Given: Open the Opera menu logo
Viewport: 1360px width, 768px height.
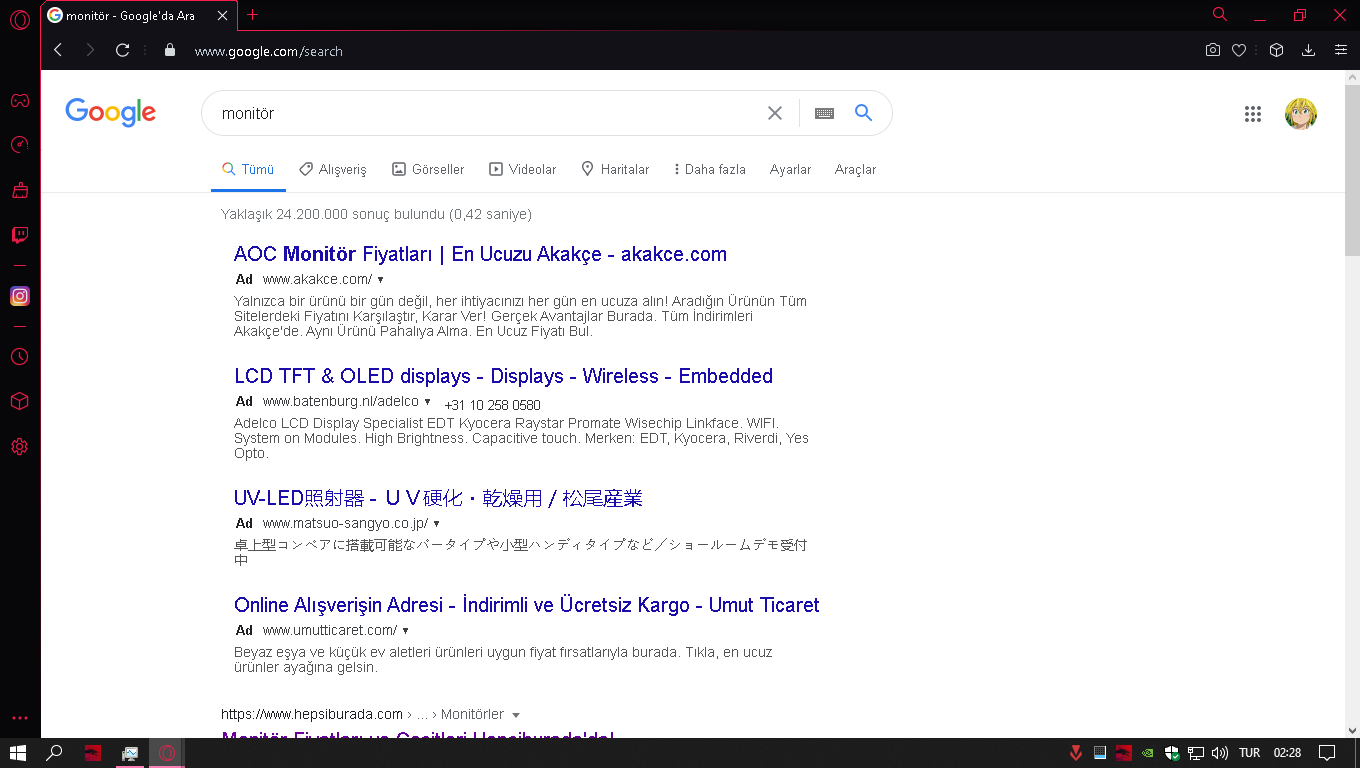Looking at the screenshot, I should [19, 19].
